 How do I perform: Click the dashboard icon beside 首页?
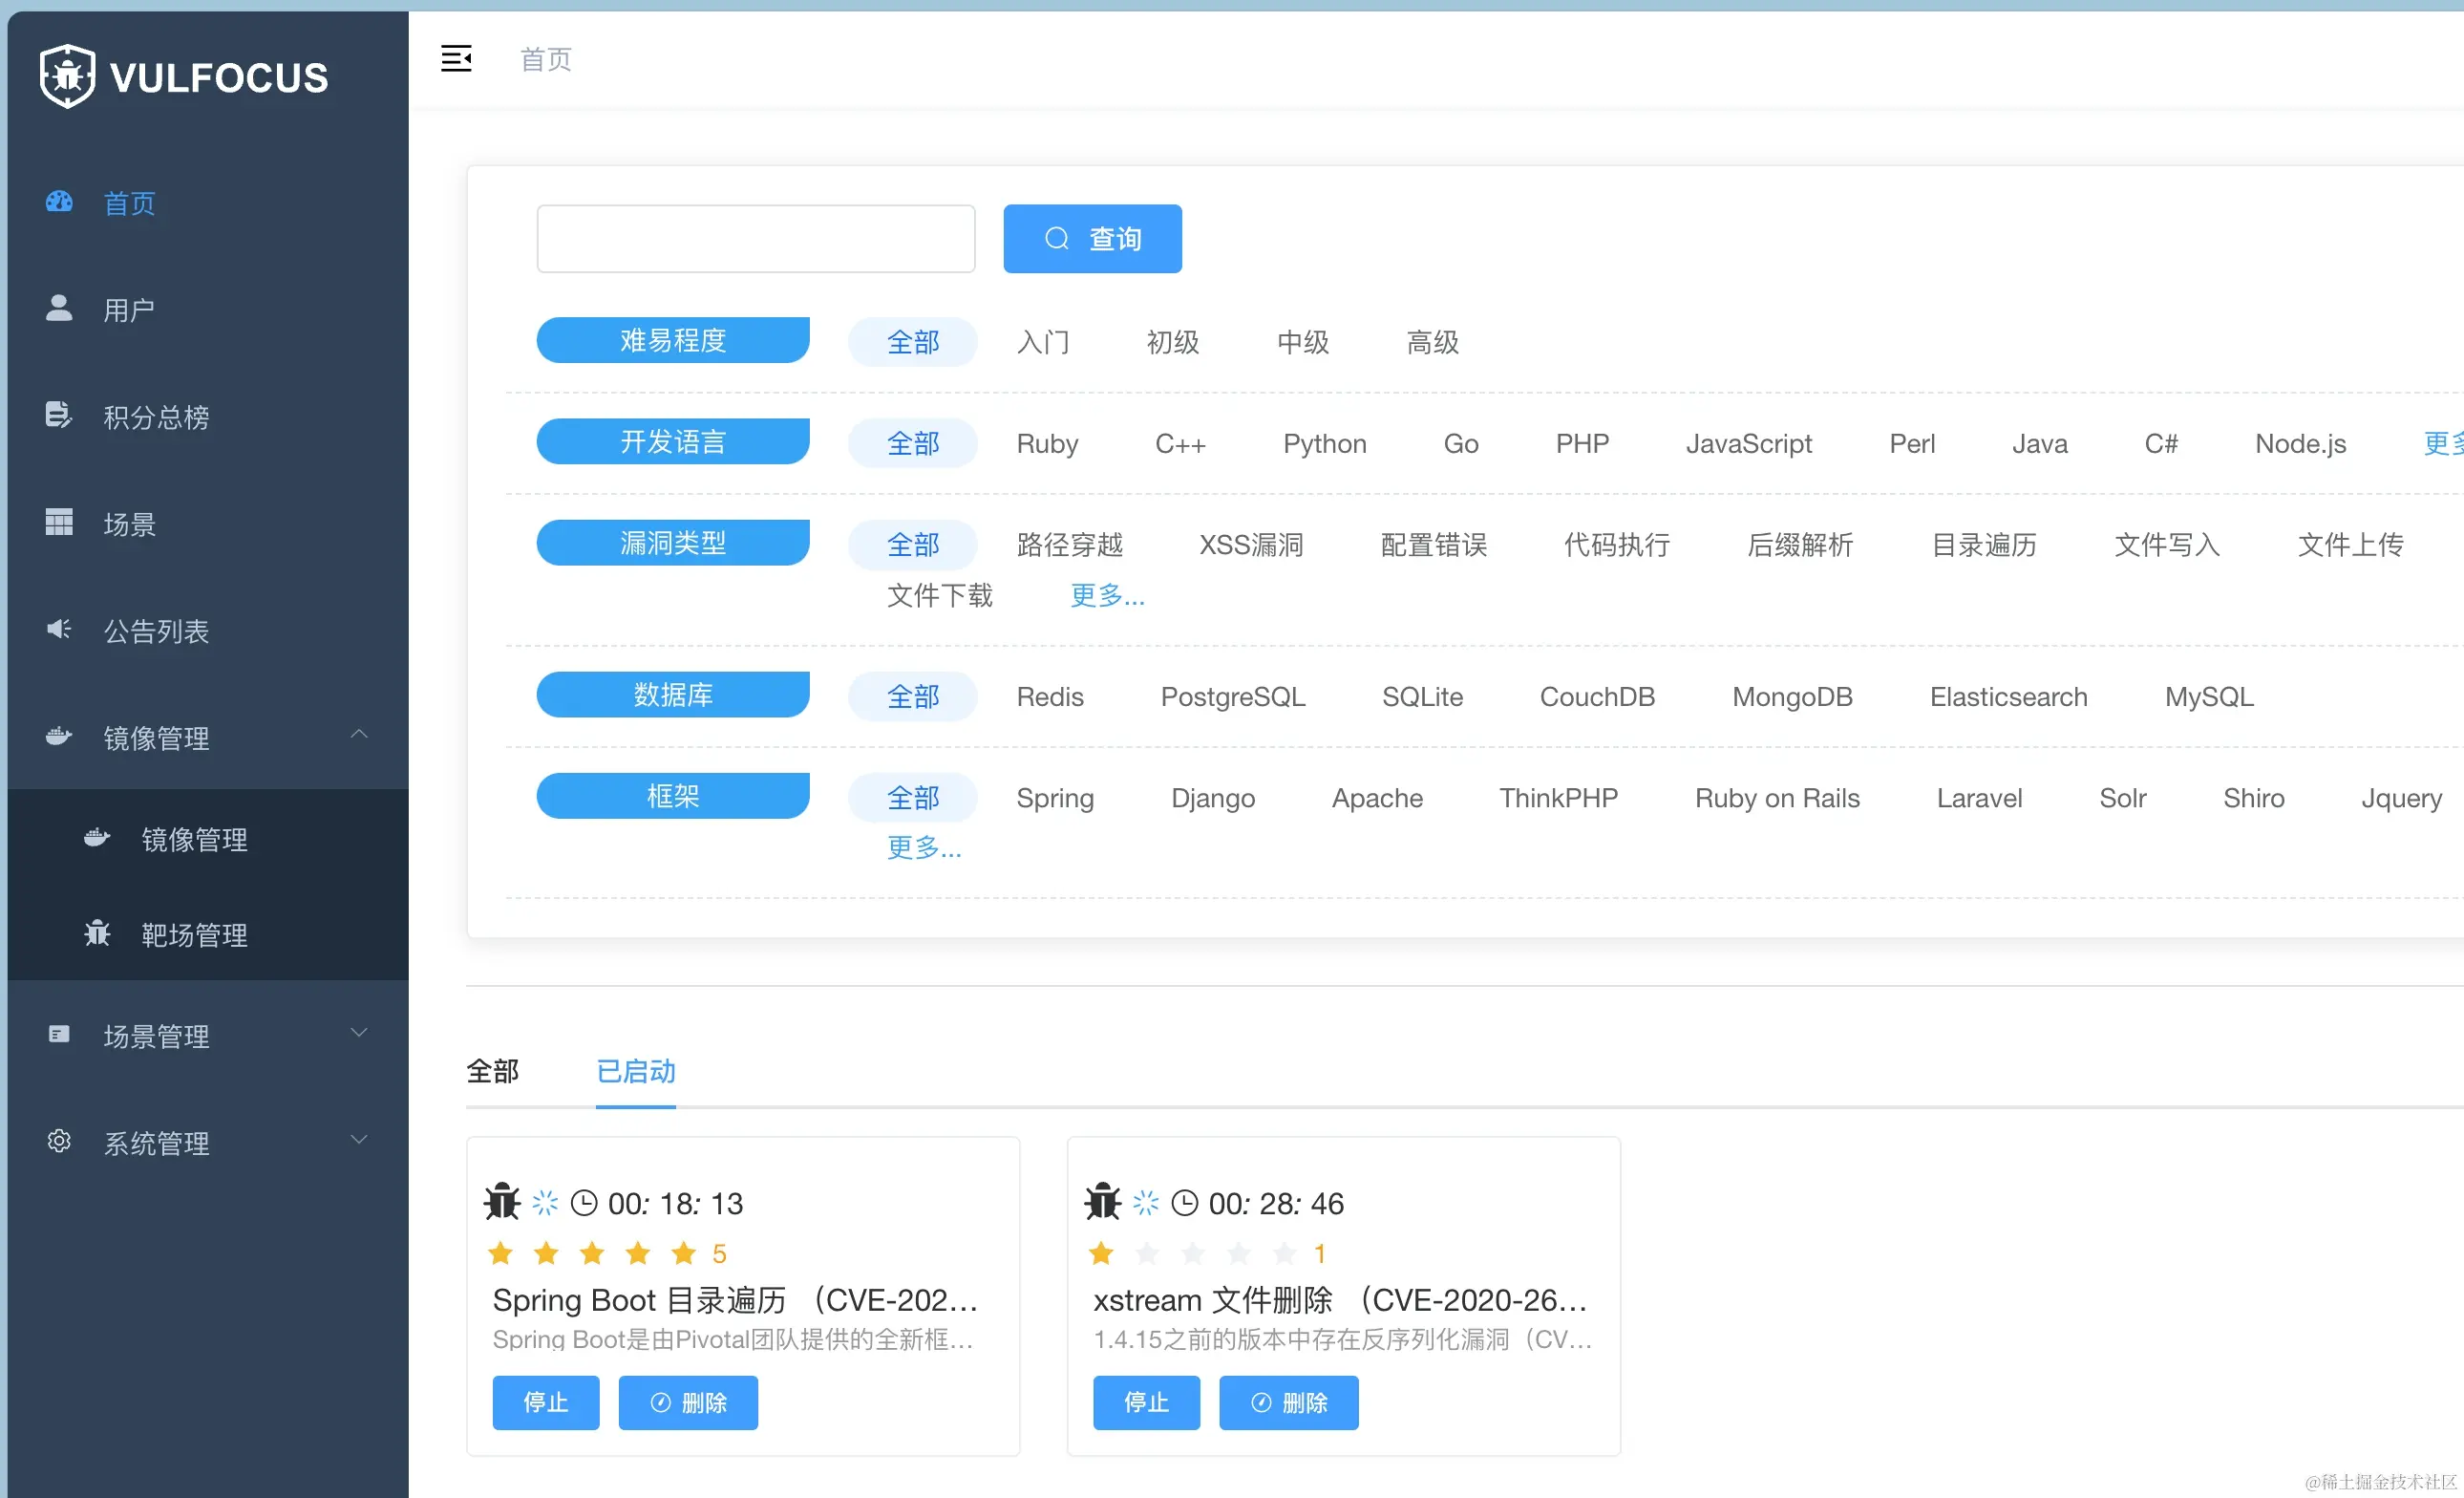click(59, 202)
